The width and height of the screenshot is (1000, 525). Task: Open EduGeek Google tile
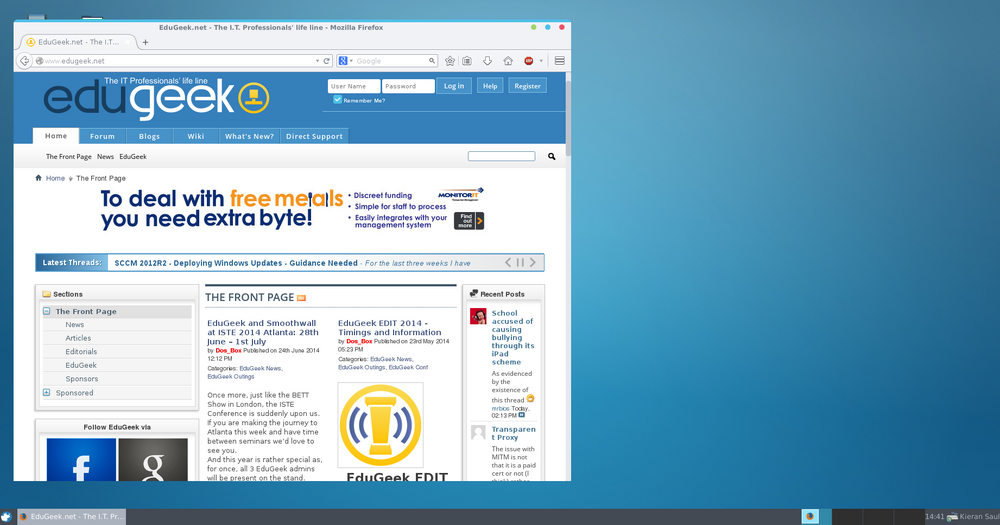(x=153, y=459)
